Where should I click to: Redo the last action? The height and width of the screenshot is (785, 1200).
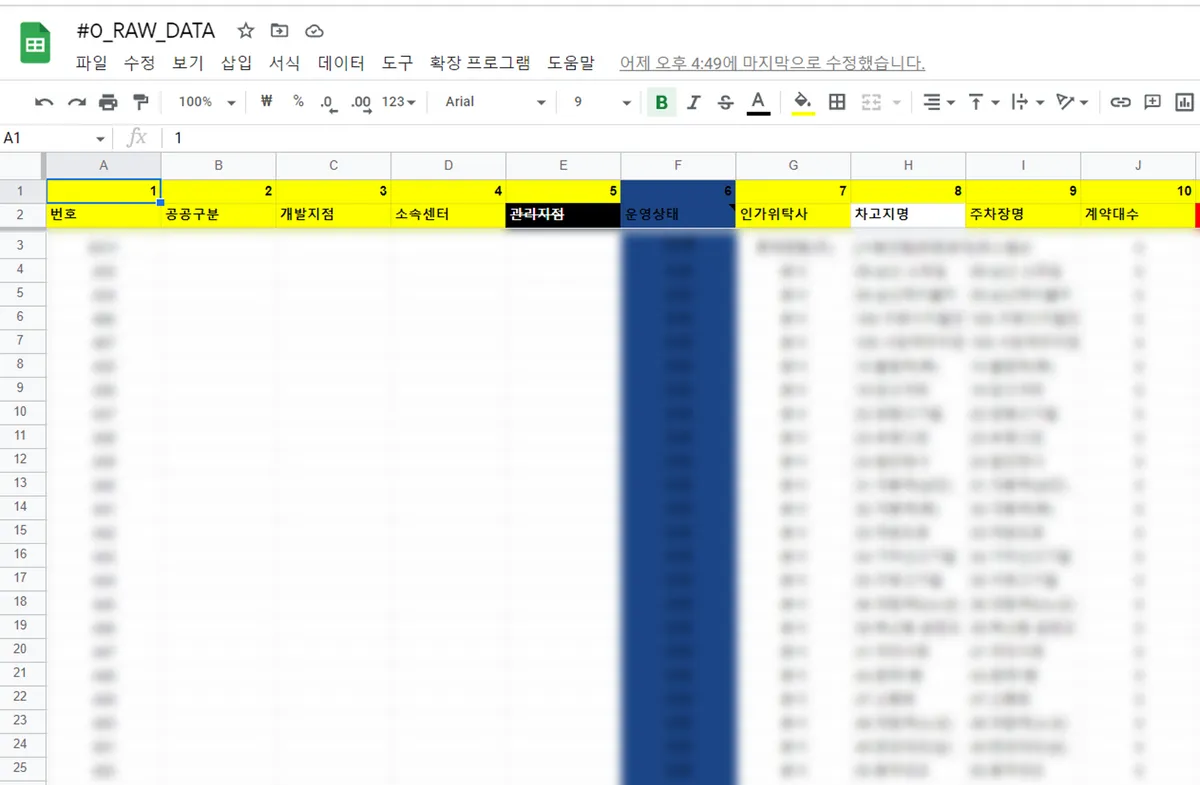[76, 102]
